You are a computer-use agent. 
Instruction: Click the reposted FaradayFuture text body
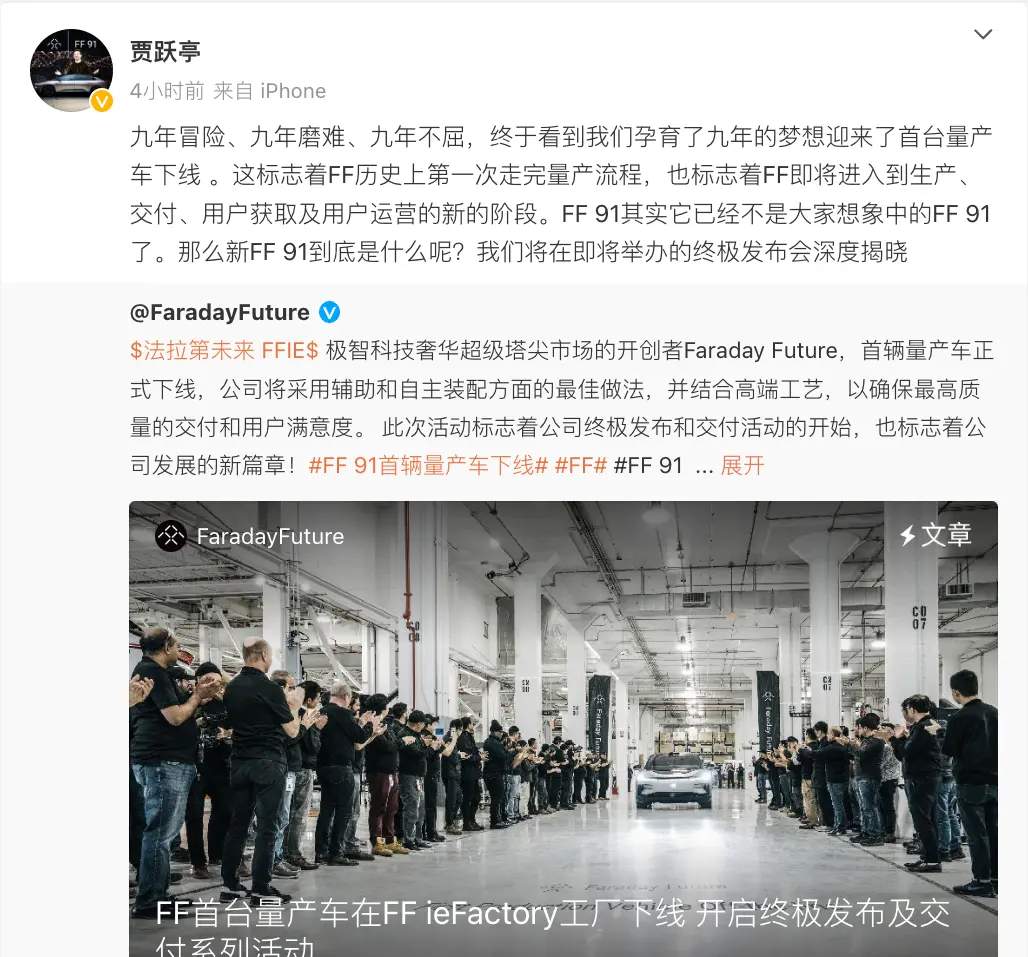point(561,408)
